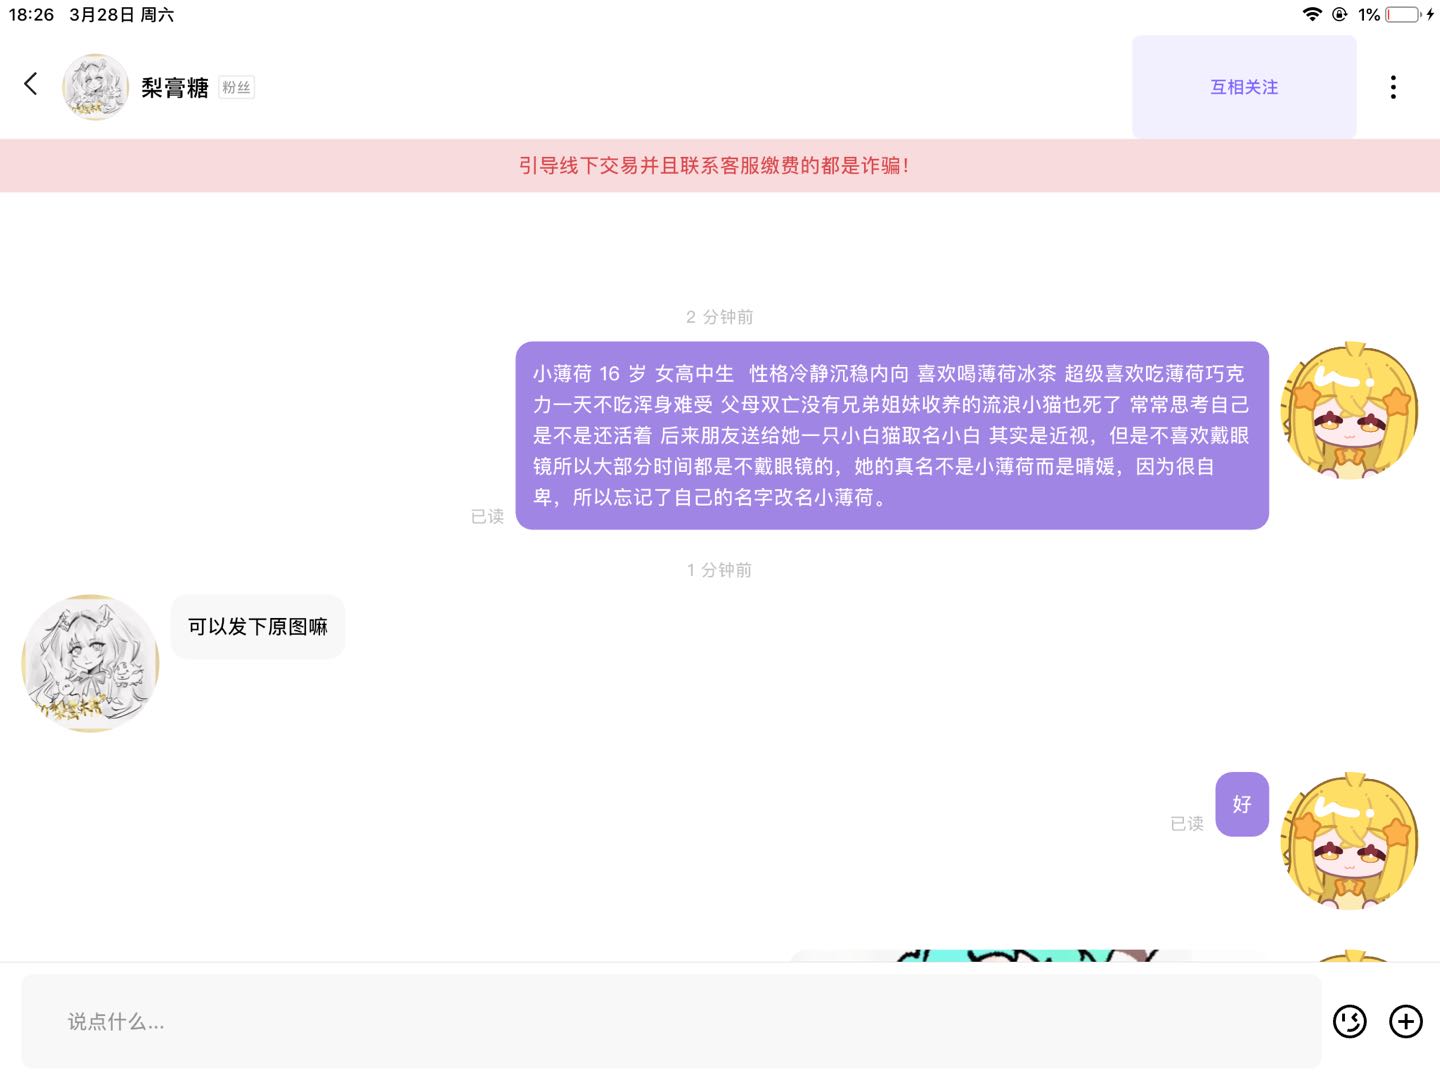Viewport: 1440px width, 1080px height.
Task: Tap the red fraud warning banner
Action: tap(714, 166)
